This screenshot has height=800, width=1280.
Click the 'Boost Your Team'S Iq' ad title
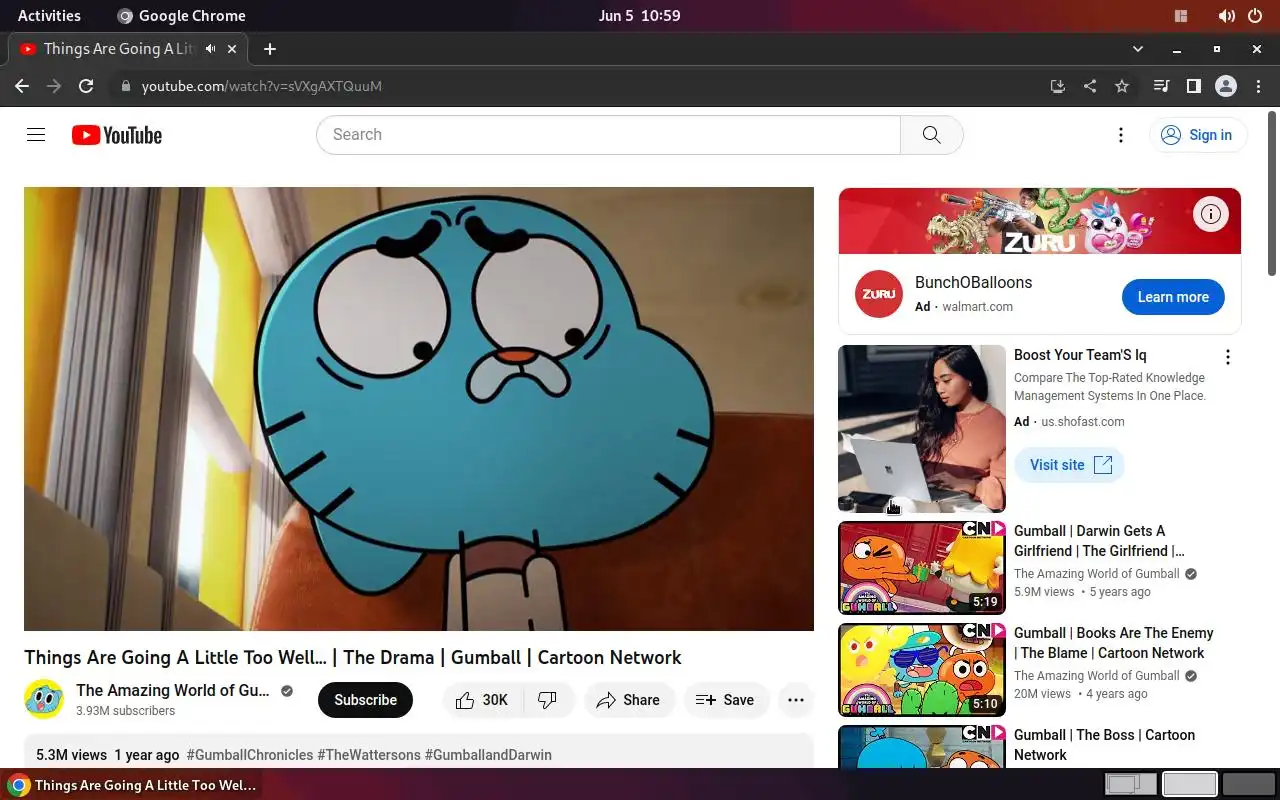point(1080,355)
